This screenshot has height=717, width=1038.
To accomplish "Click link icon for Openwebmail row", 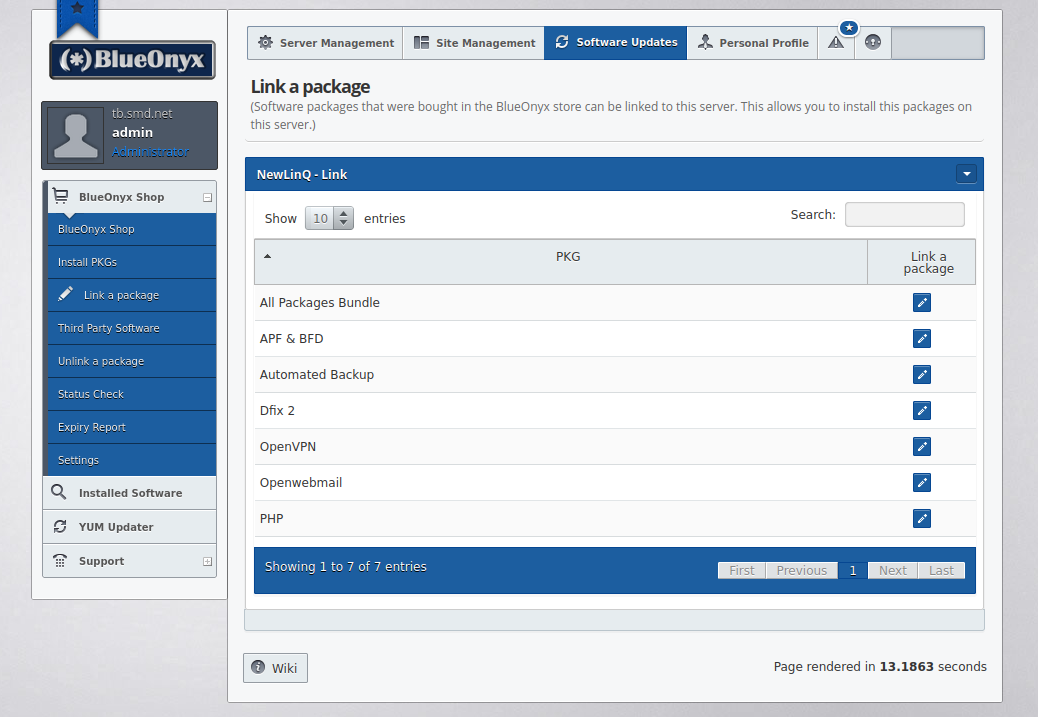I will [921, 483].
